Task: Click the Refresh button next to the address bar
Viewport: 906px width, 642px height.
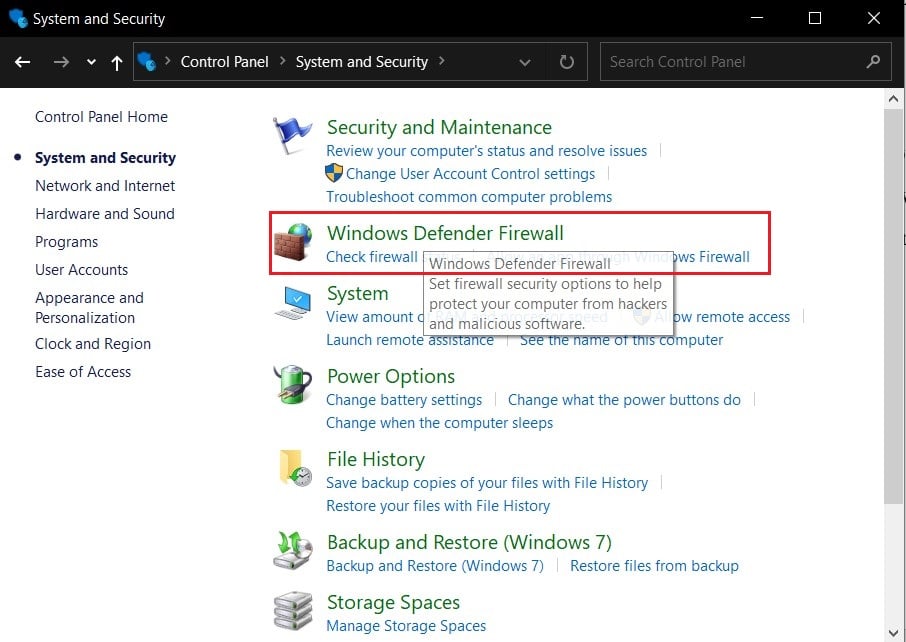Action: pos(566,61)
